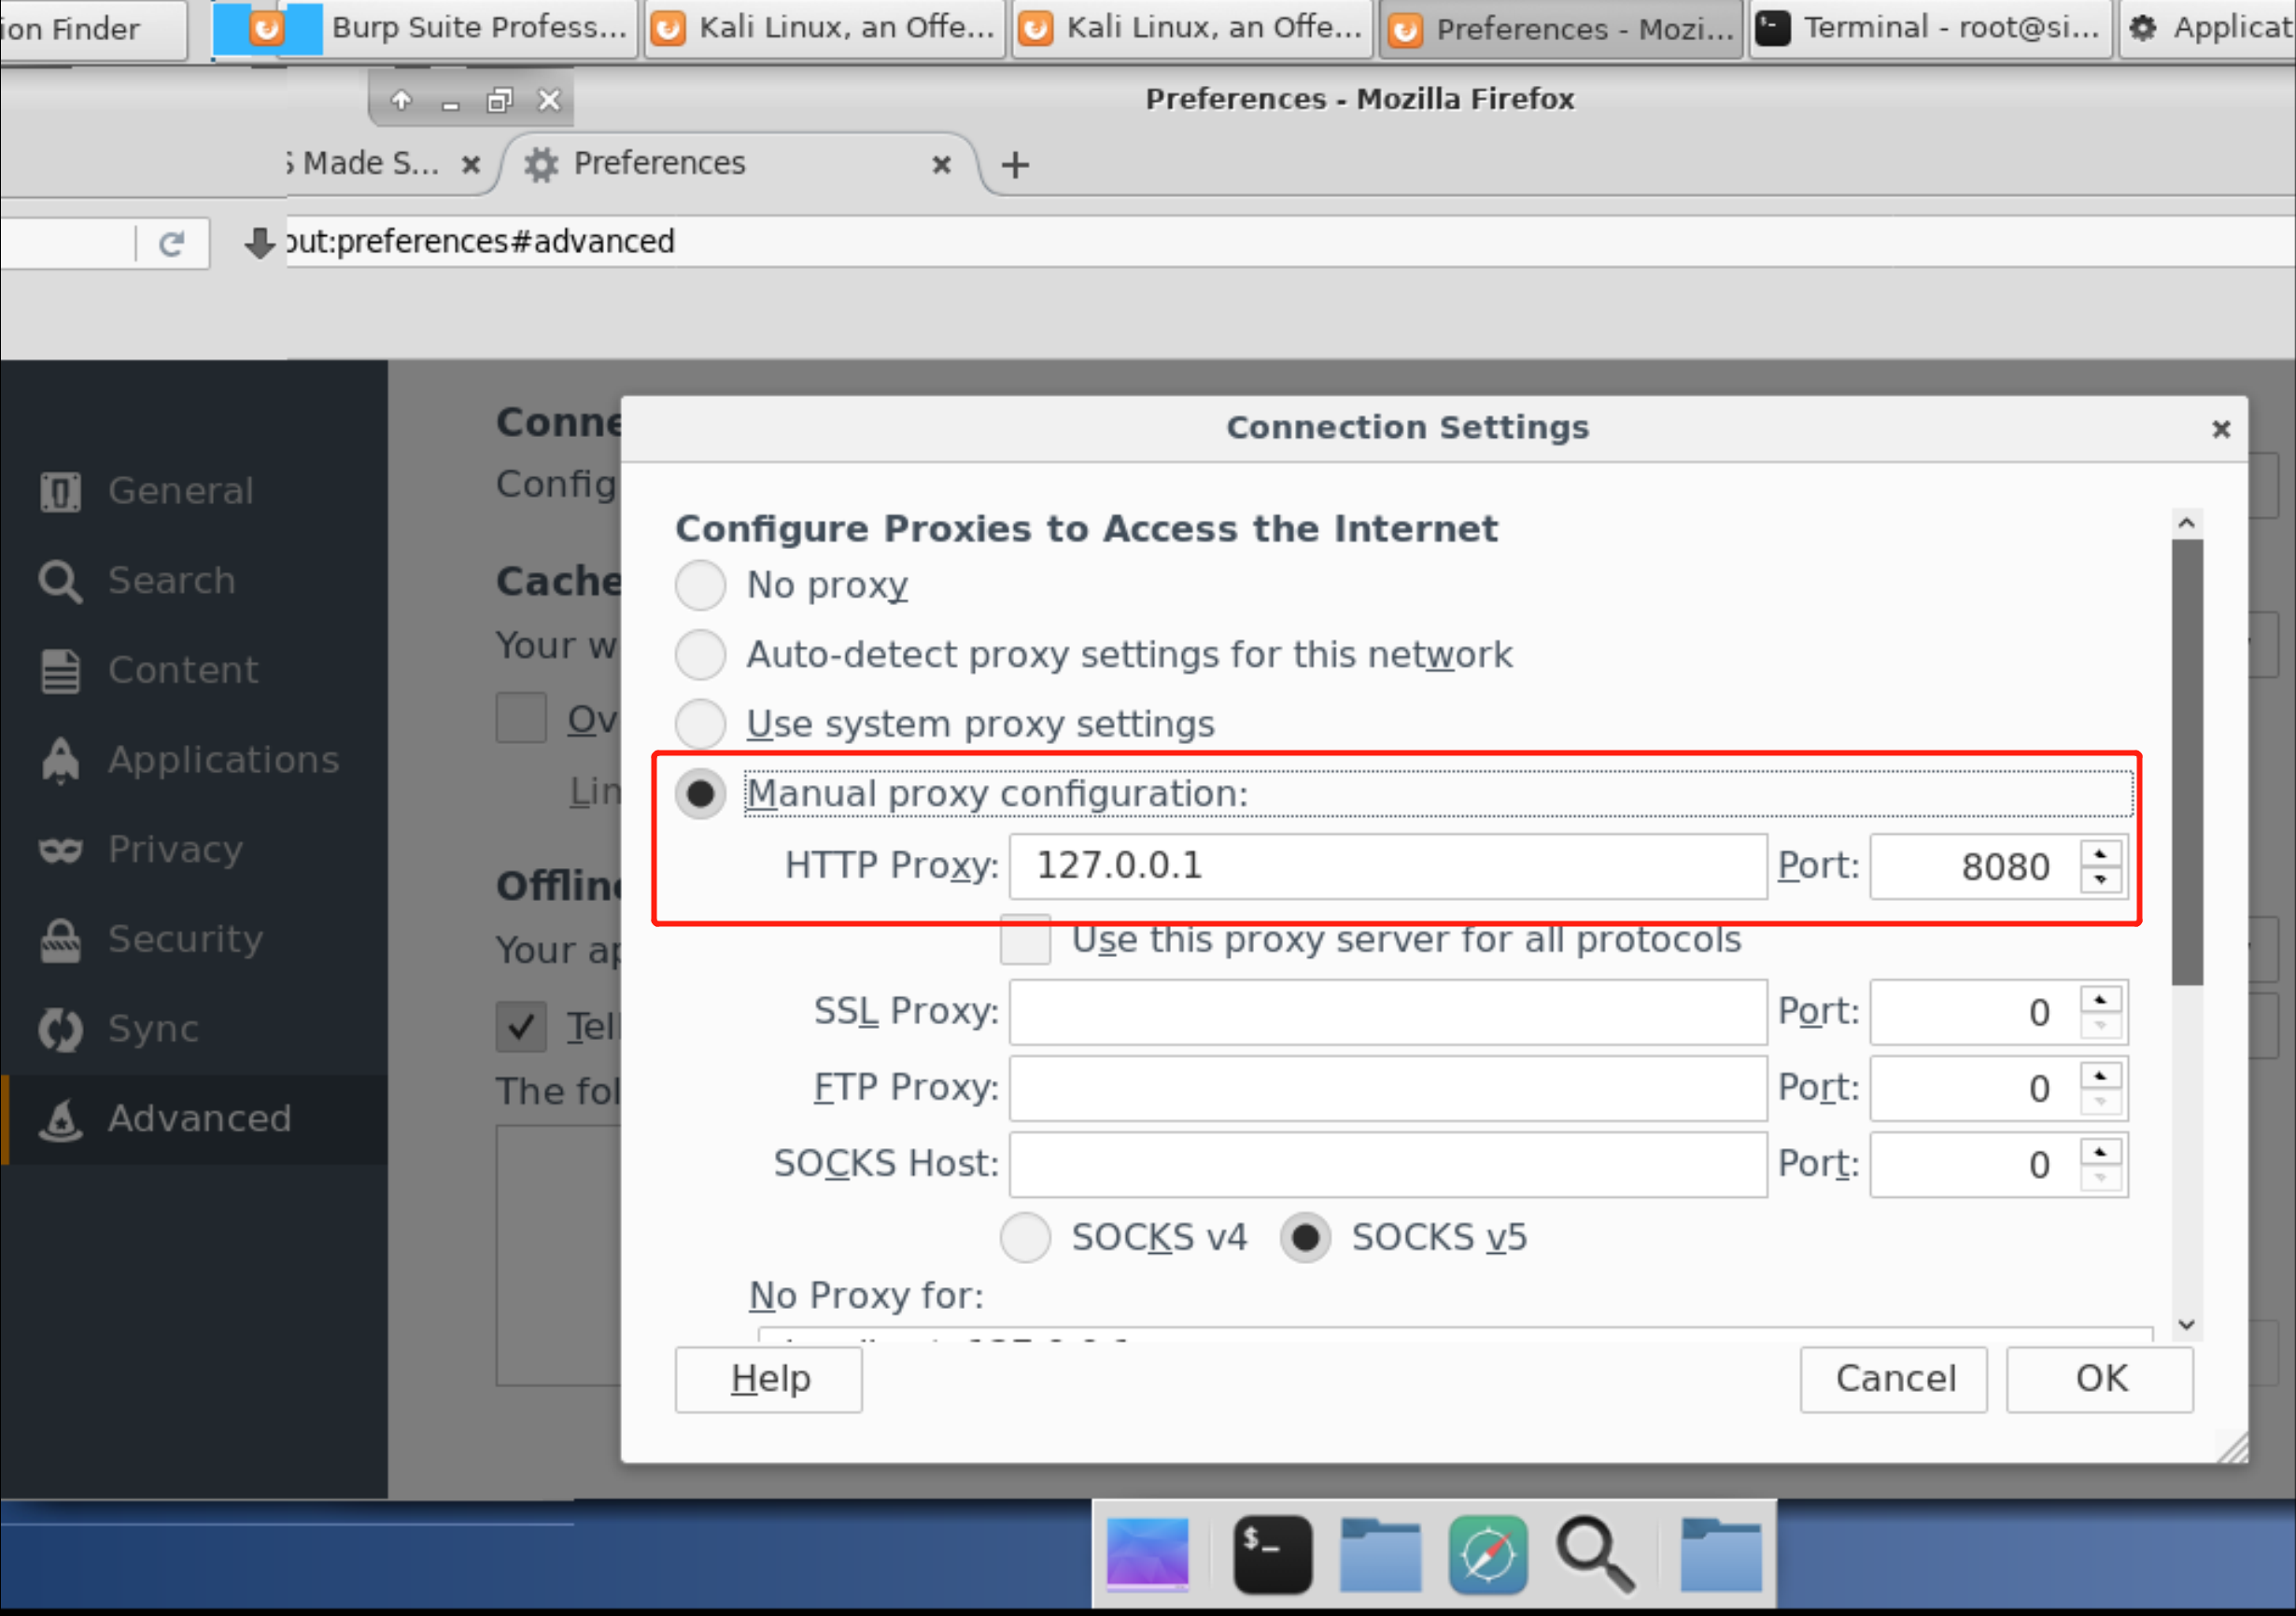Select SOCKS v4 radio button
Screen dimensions: 2296x1616
tap(1024, 1236)
